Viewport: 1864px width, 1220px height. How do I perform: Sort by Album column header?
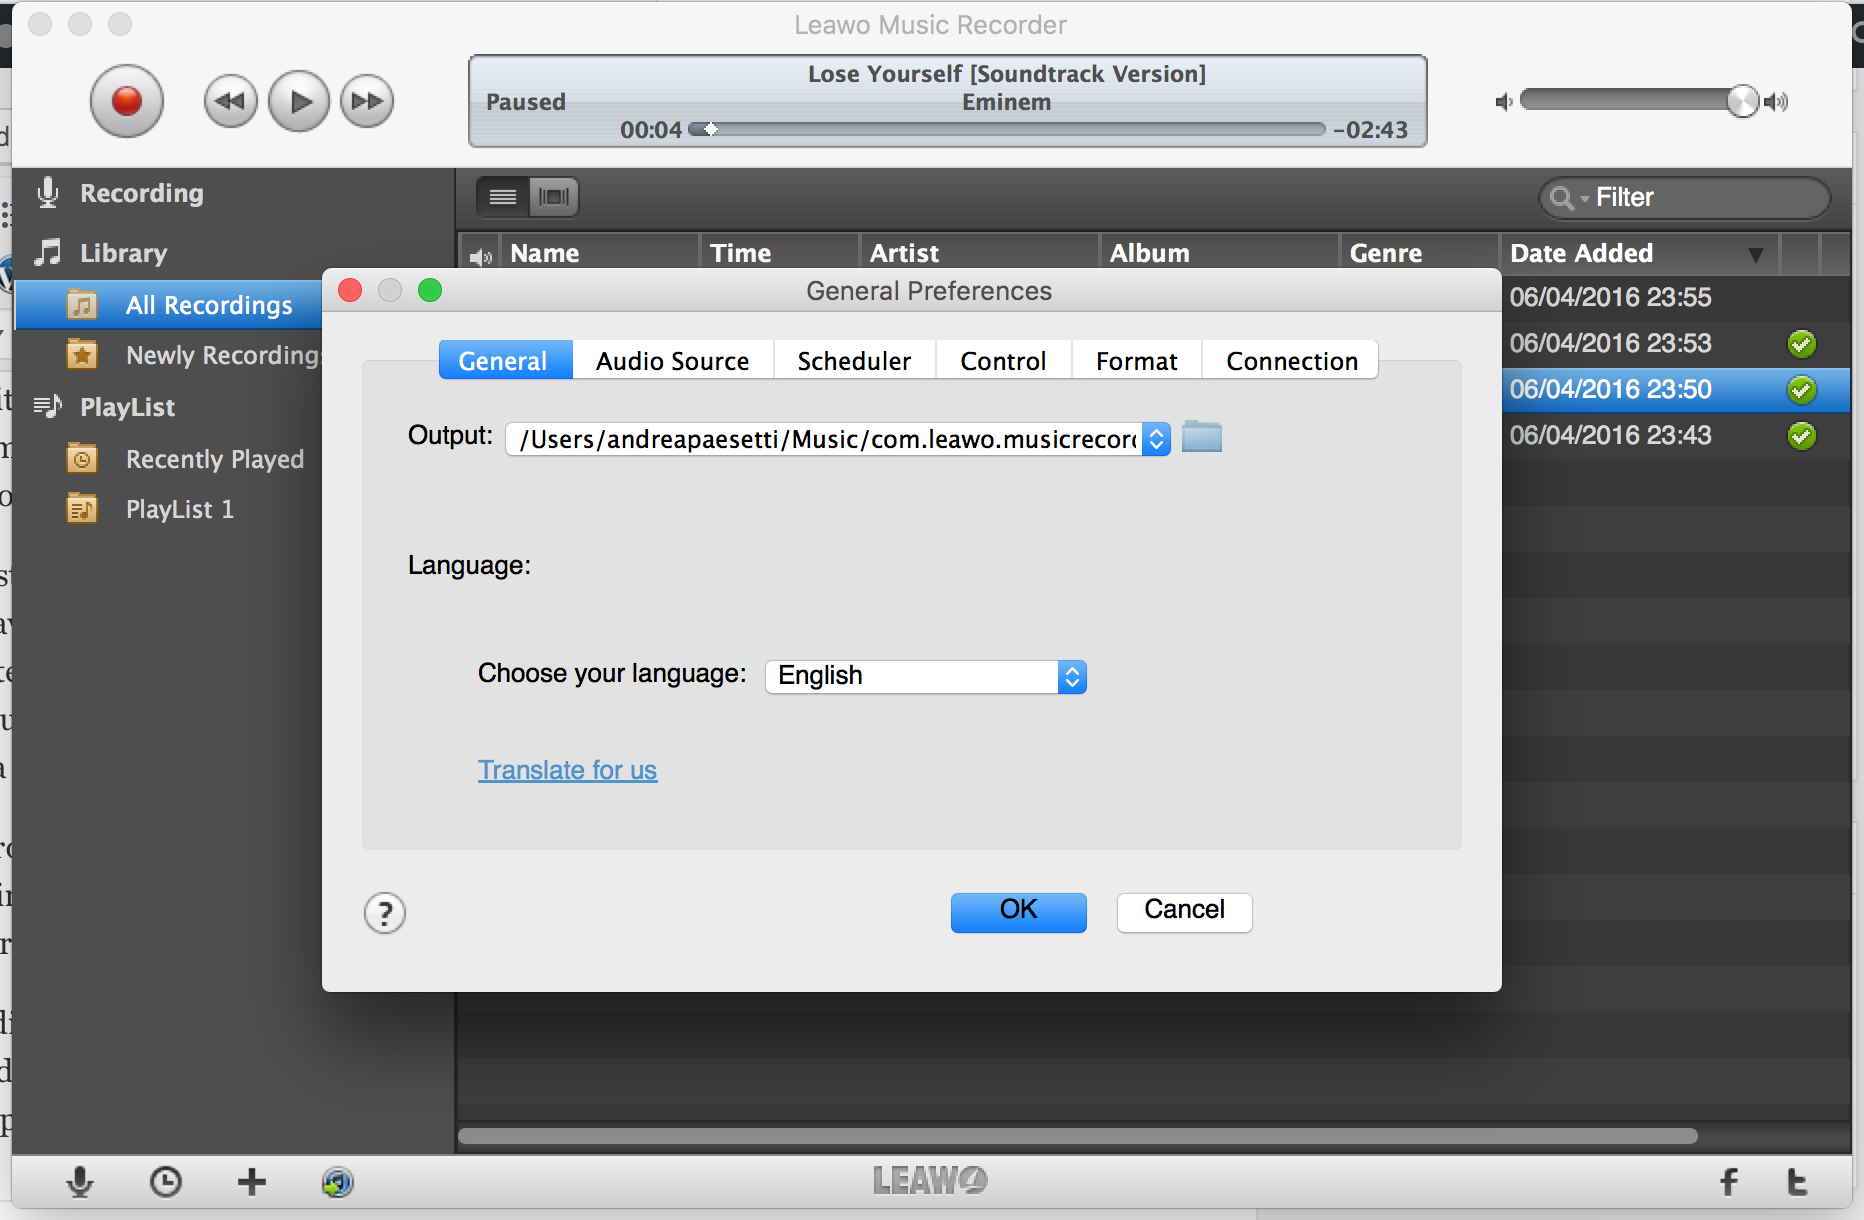tap(1219, 253)
